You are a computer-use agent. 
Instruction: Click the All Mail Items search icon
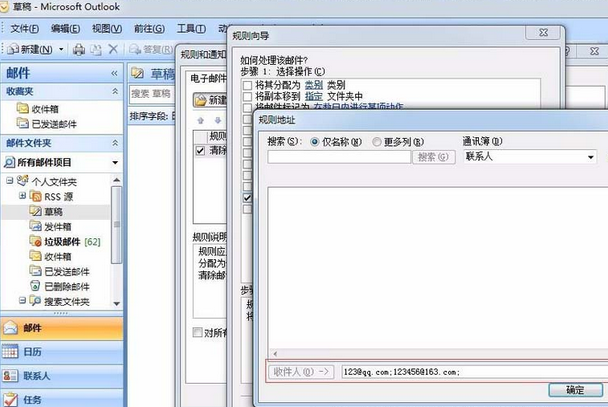(9, 162)
